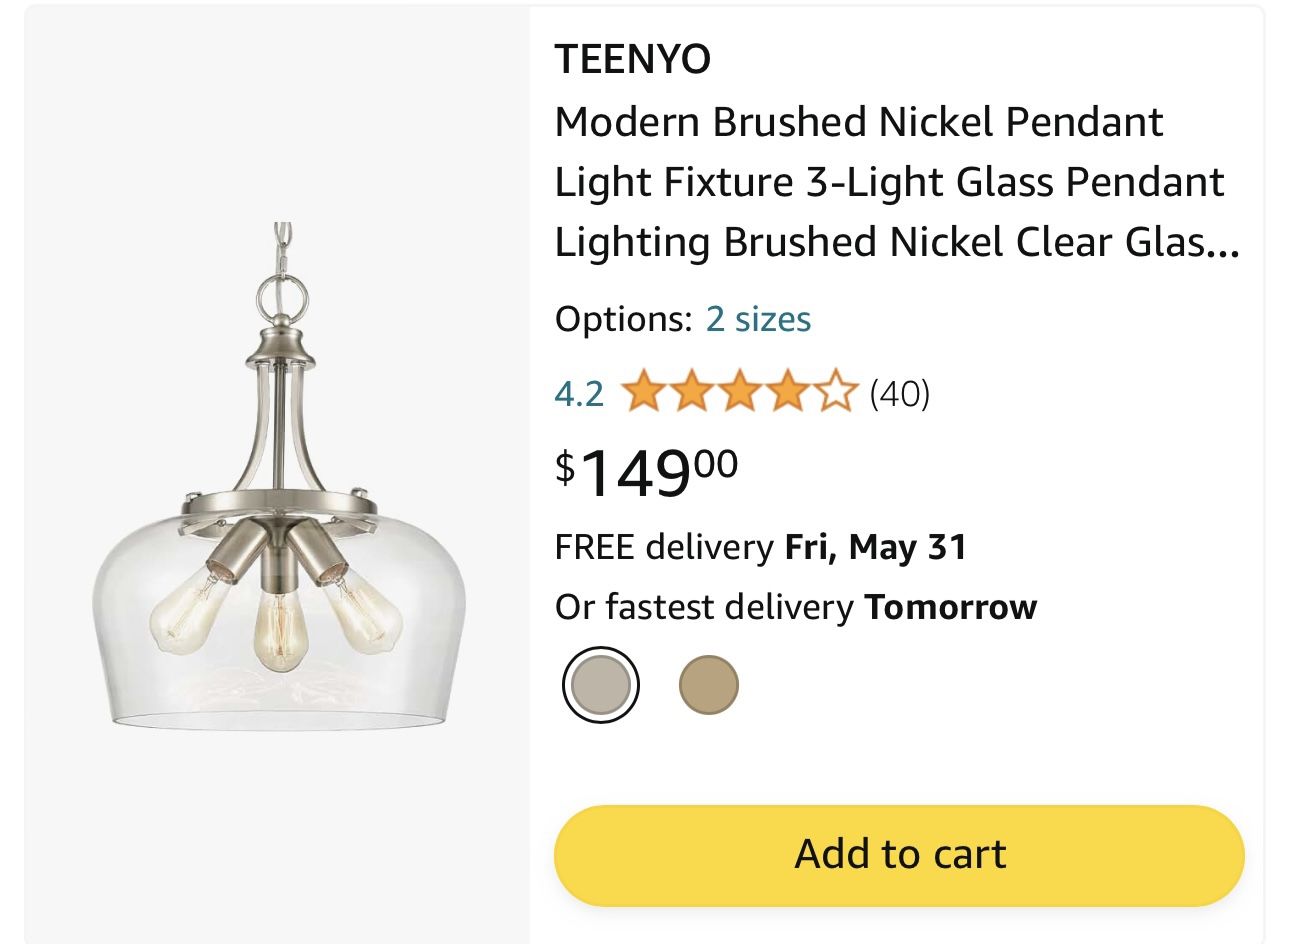Image resolution: width=1290 pixels, height=944 pixels.
Task: Select the brushed nickel color swatch
Action: [x=600, y=685]
